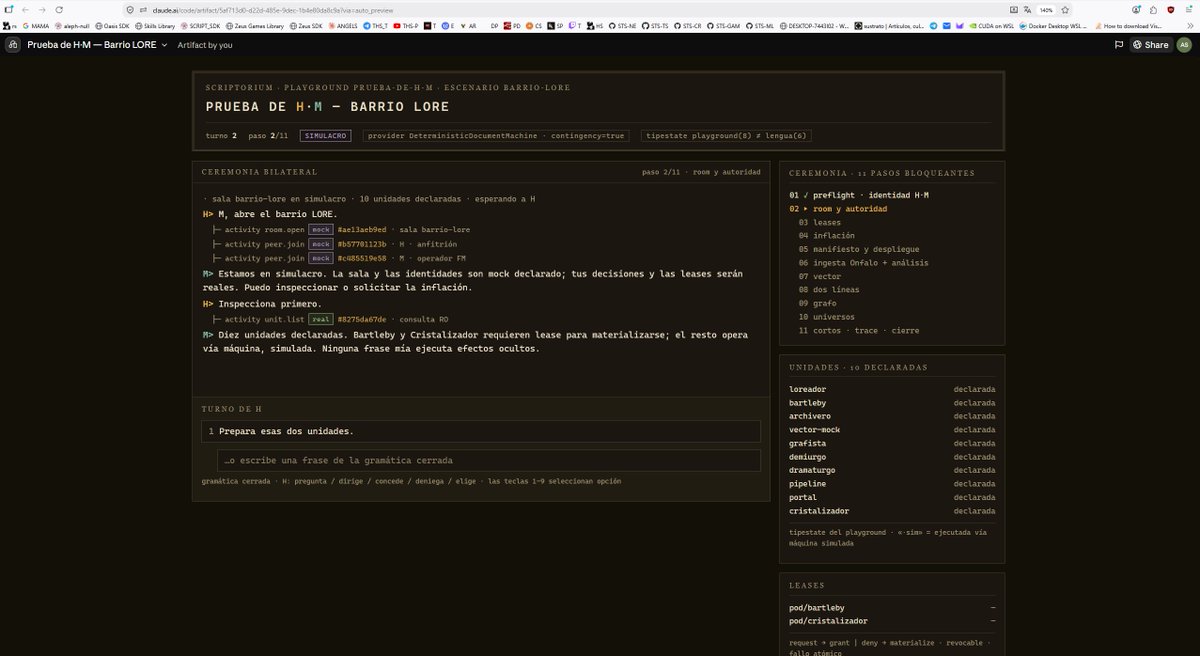Open the MAMA Google bookmark
Image resolution: width=1200 pixels, height=656 pixels.
tap(34, 26)
